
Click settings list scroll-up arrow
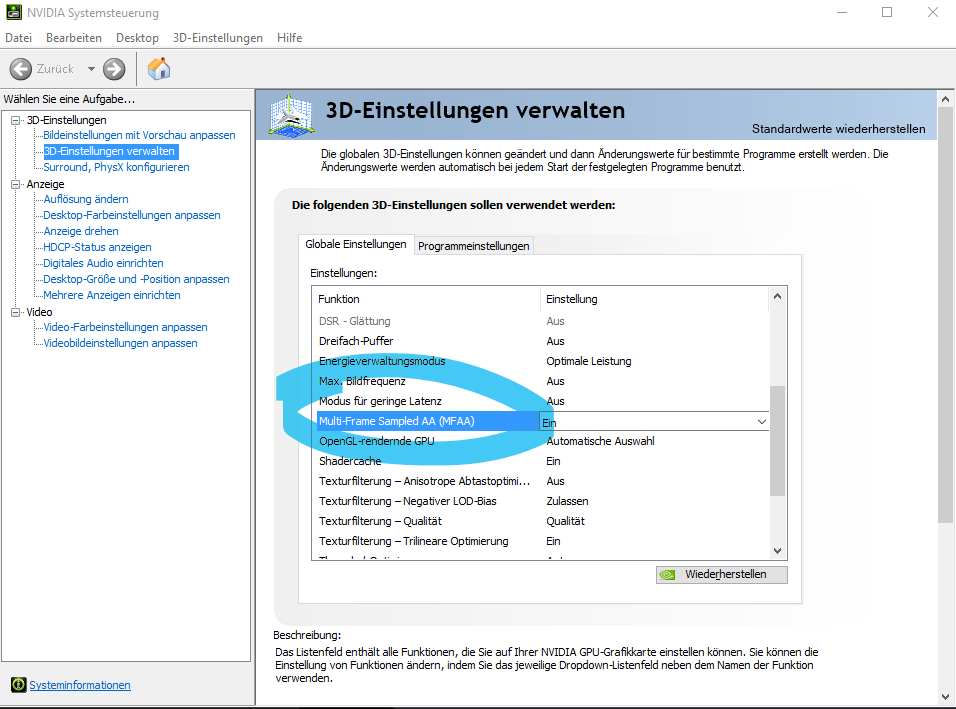tap(777, 296)
